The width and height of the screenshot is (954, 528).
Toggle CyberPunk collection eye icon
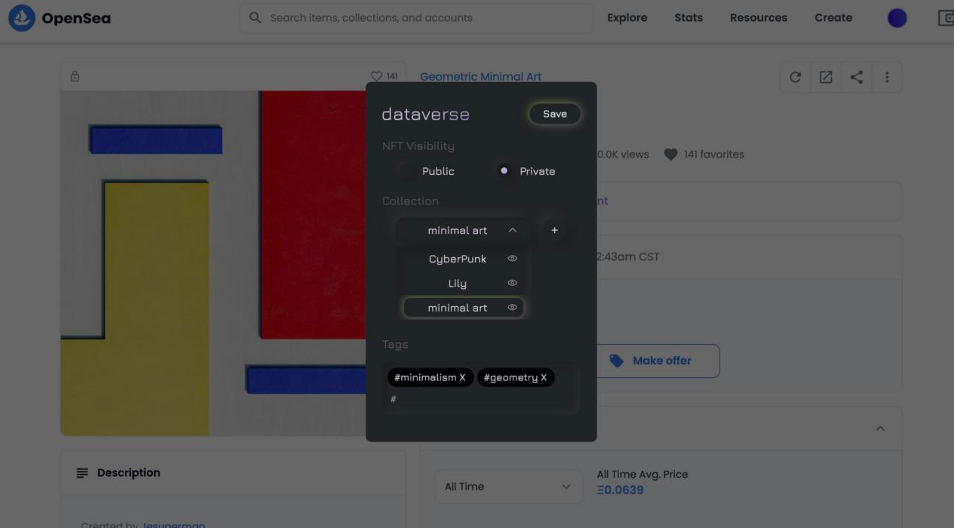pos(512,259)
